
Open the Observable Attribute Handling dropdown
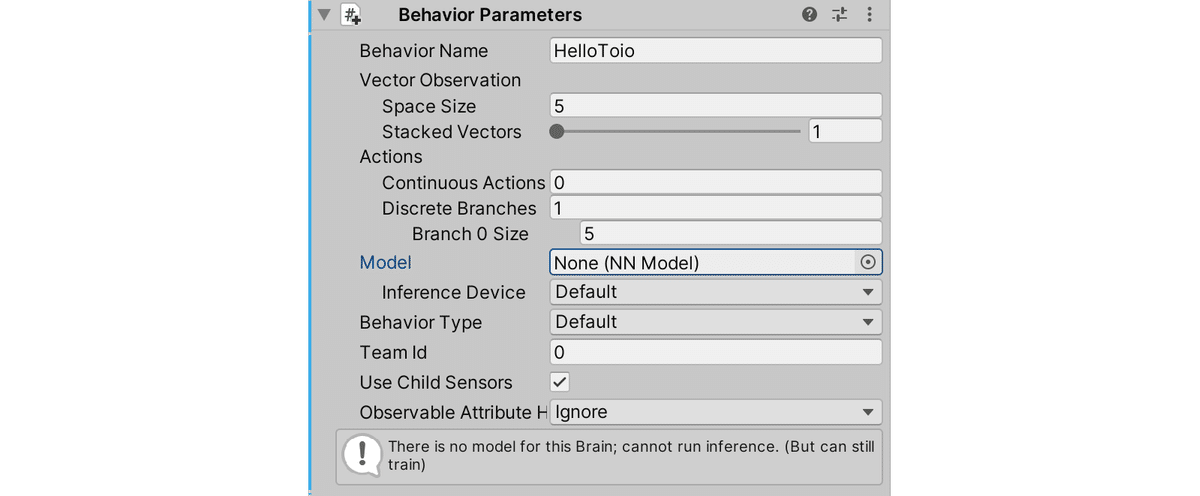coord(715,412)
